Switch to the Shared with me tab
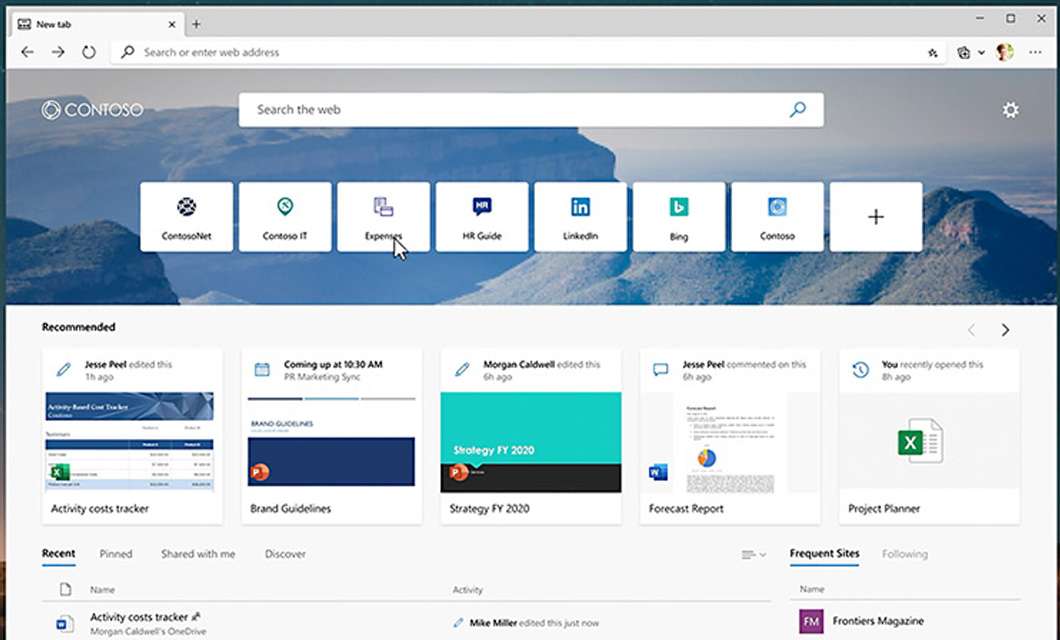This screenshot has height=640, width=1060. pos(197,554)
